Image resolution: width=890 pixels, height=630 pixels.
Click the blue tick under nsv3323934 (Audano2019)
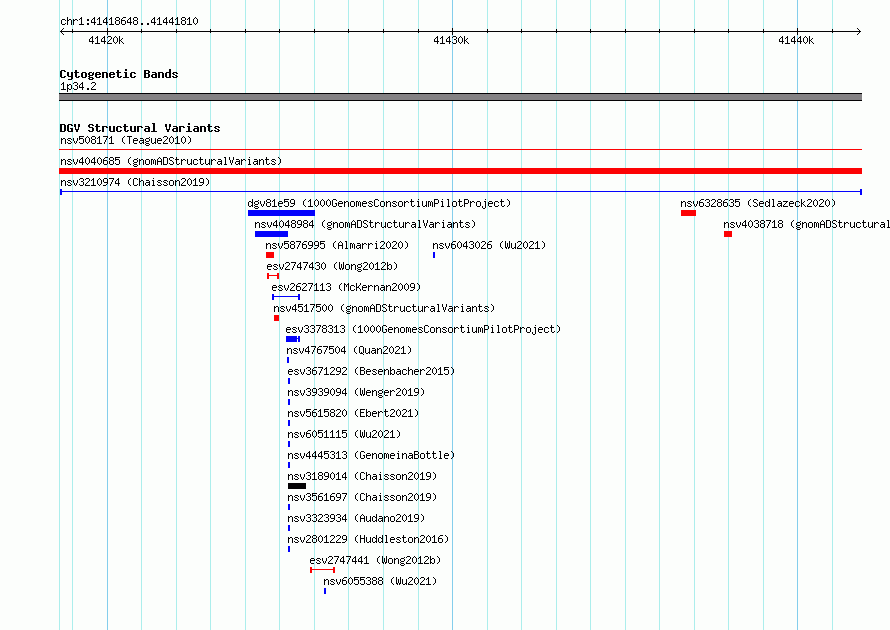(289, 528)
